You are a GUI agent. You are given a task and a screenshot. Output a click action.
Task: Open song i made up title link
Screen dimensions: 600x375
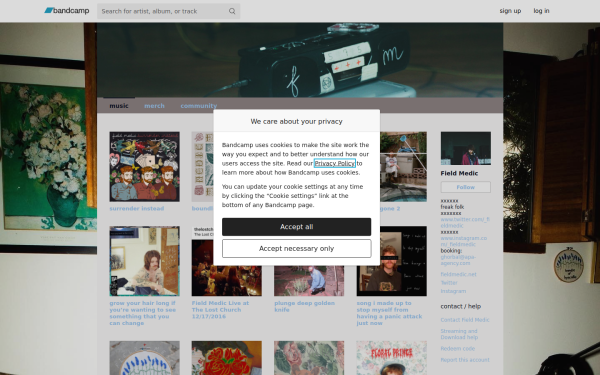(389, 313)
